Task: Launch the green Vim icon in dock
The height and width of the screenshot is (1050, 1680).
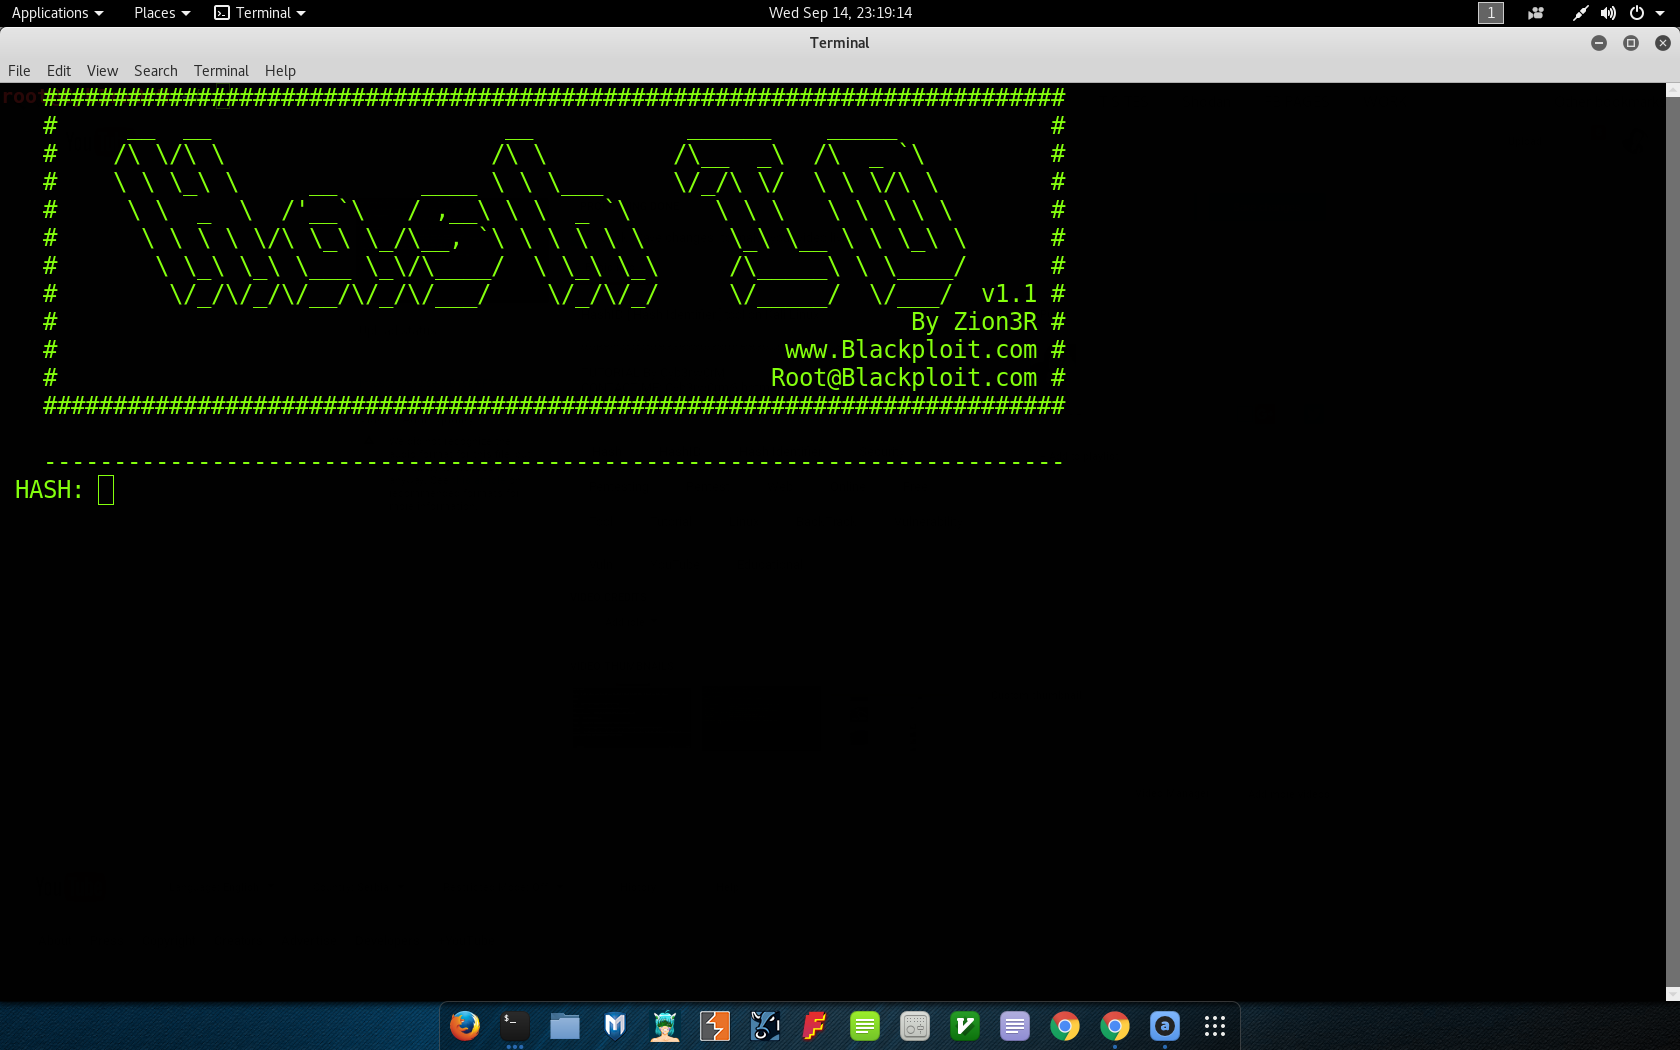Action: (965, 1026)
